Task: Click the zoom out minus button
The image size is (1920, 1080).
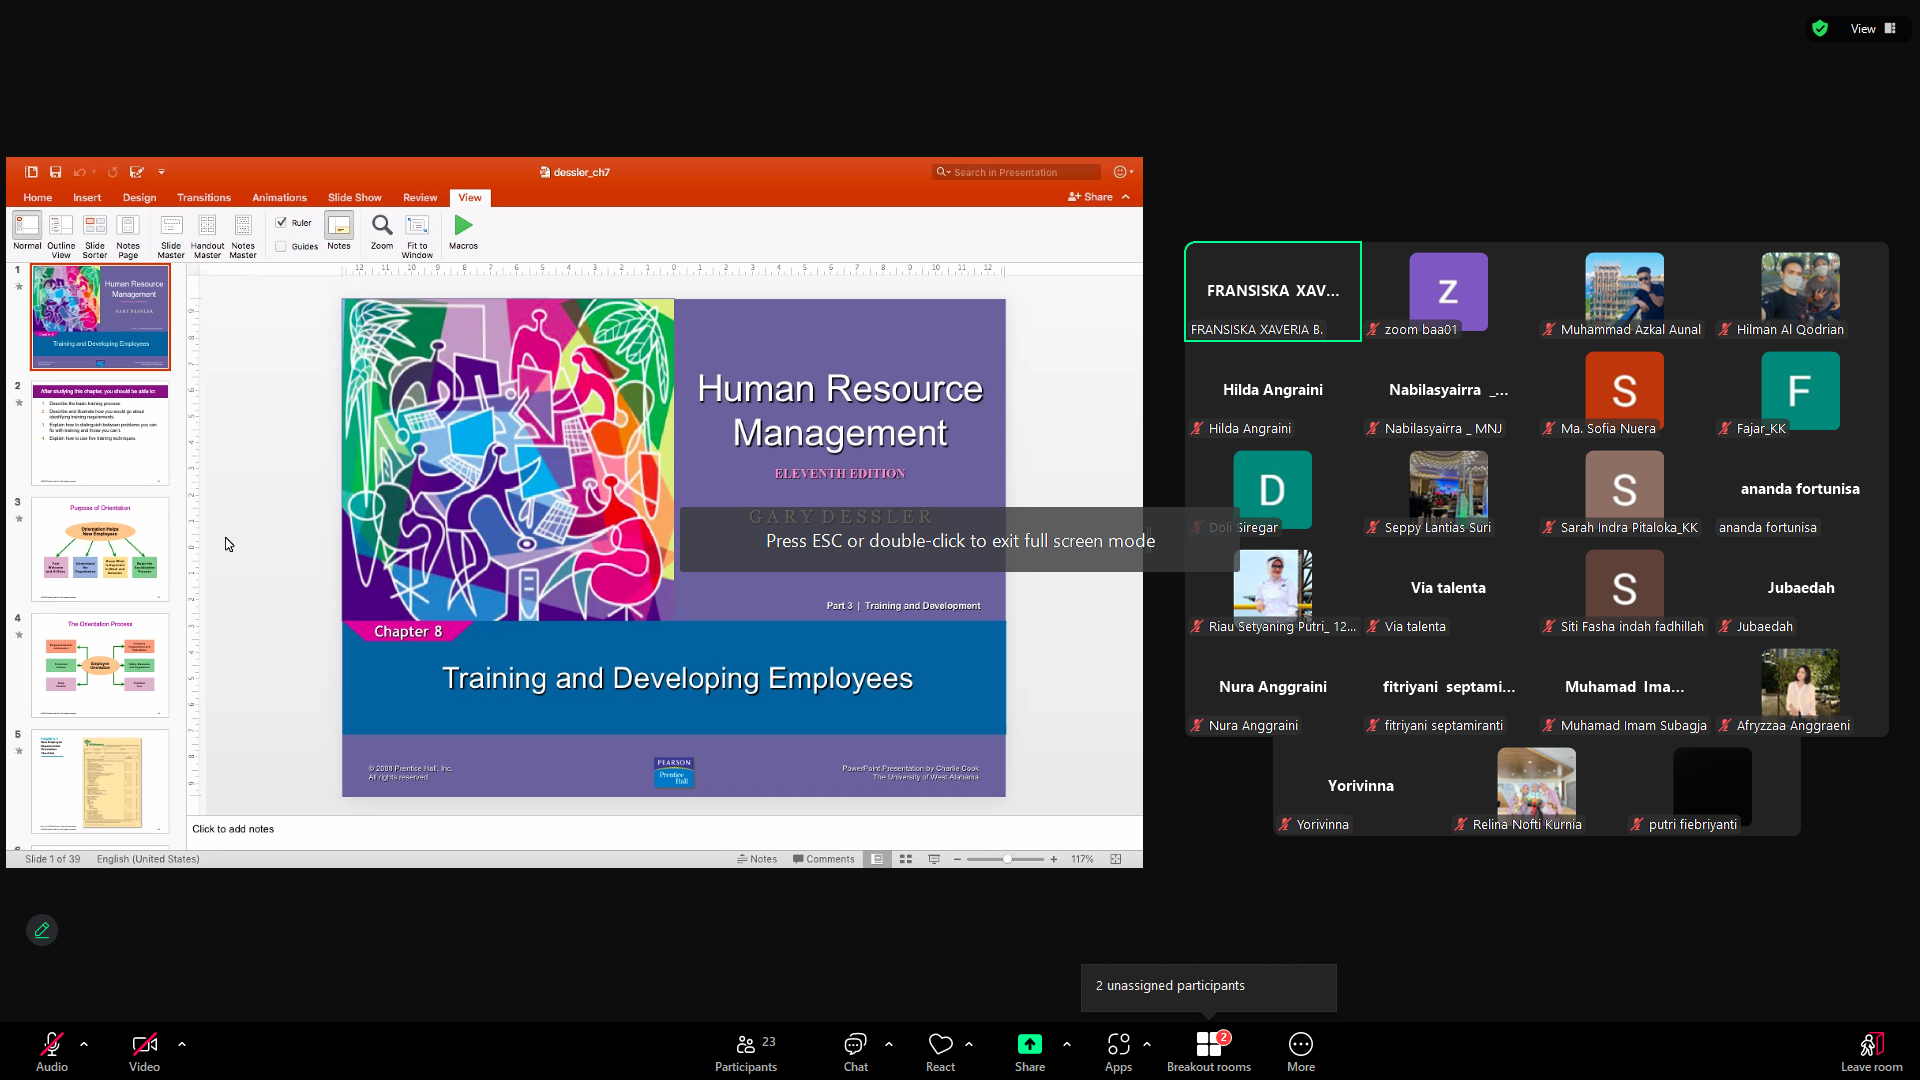Action: tap(957, 859)
